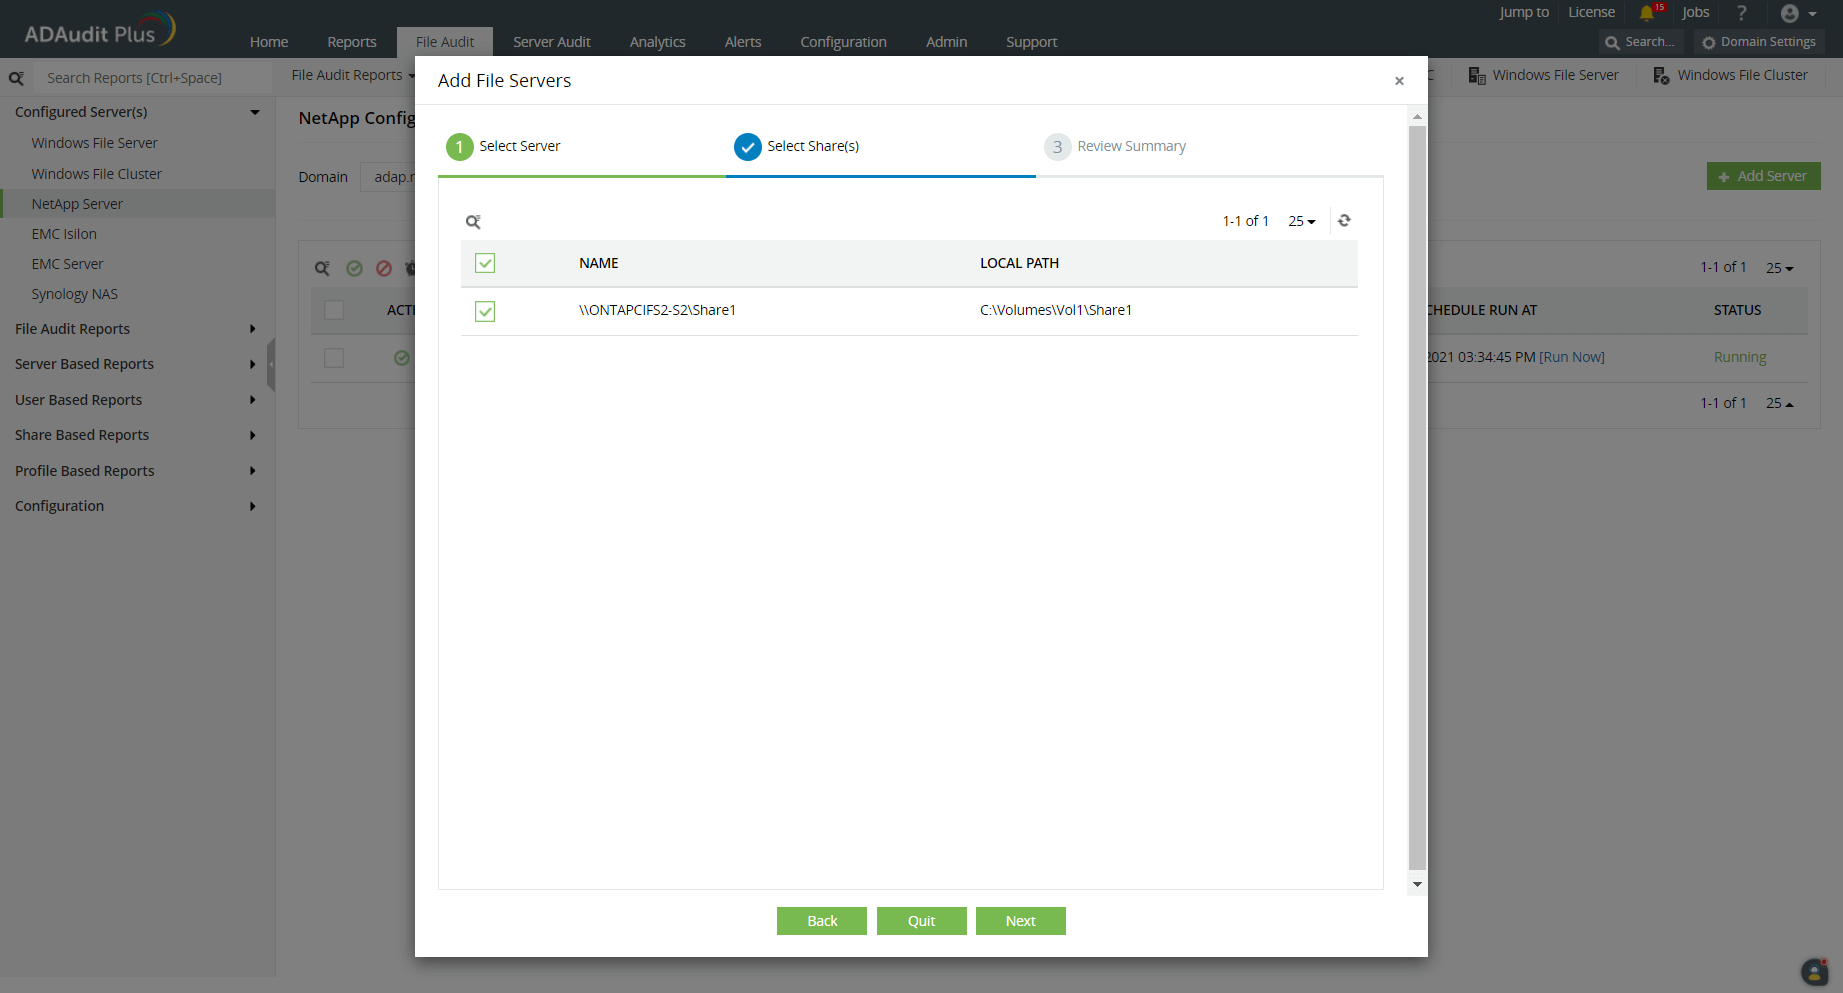Click the step 1 Select Server circle
Viewport: 1843px width, 993px height.
[459, 147]
